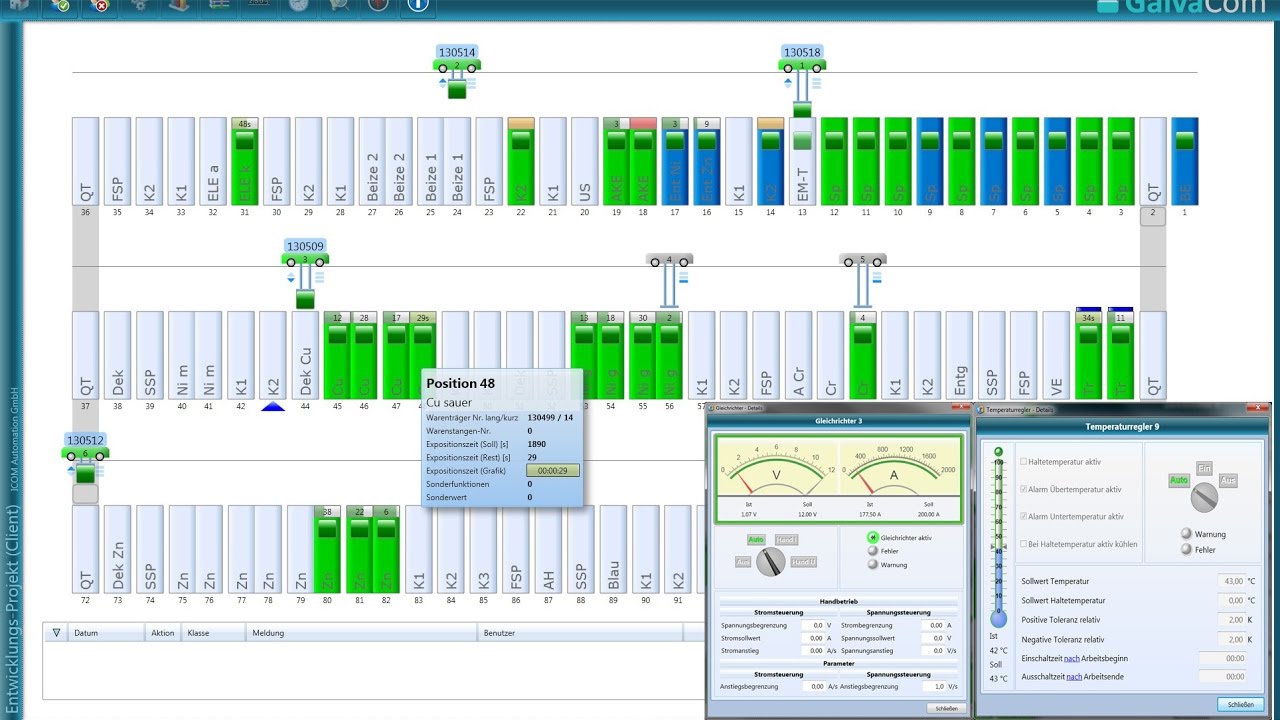Click the Spannungsbegrenzung value field

coord(813,625)
